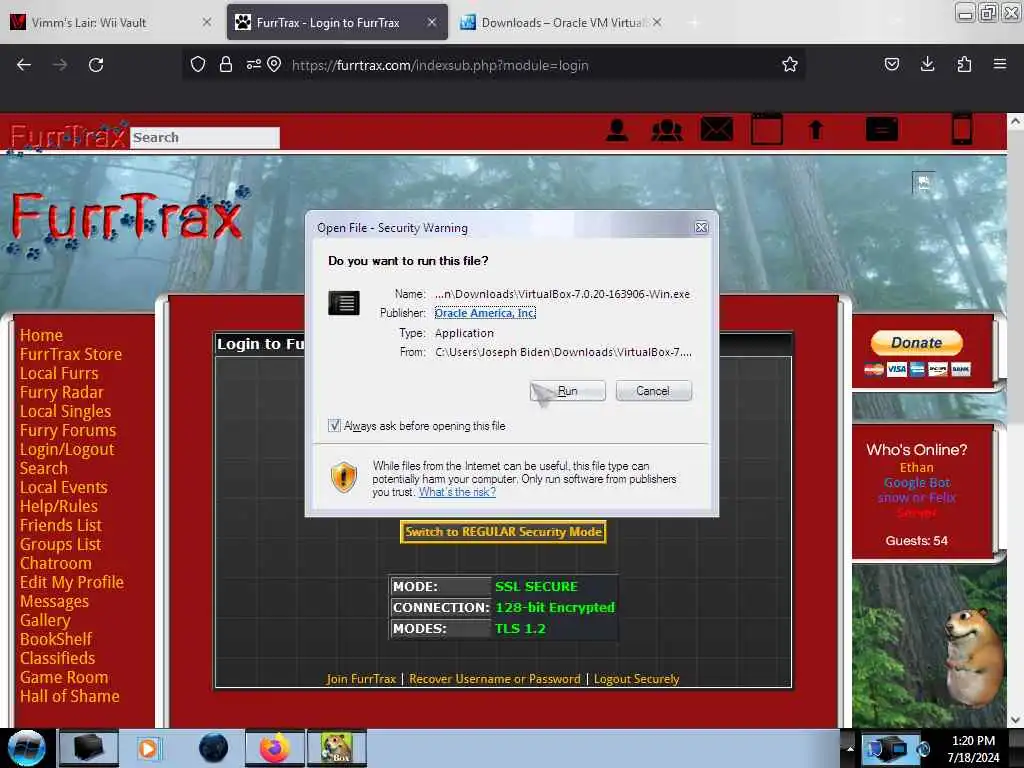Open the dark globe taskbar icon
This screenshot has height=768, width=1024.
click(x=213, y=748)
